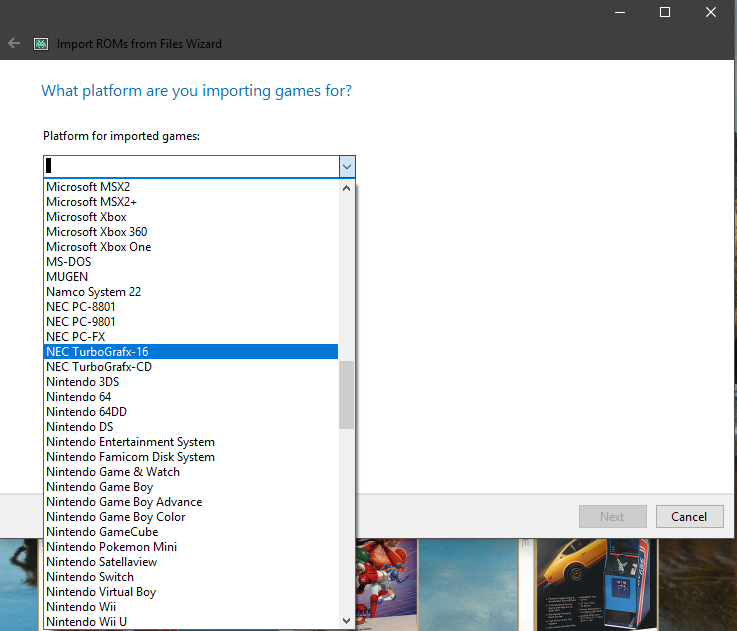Choose Nintendo Wii platform

point(191,607)
